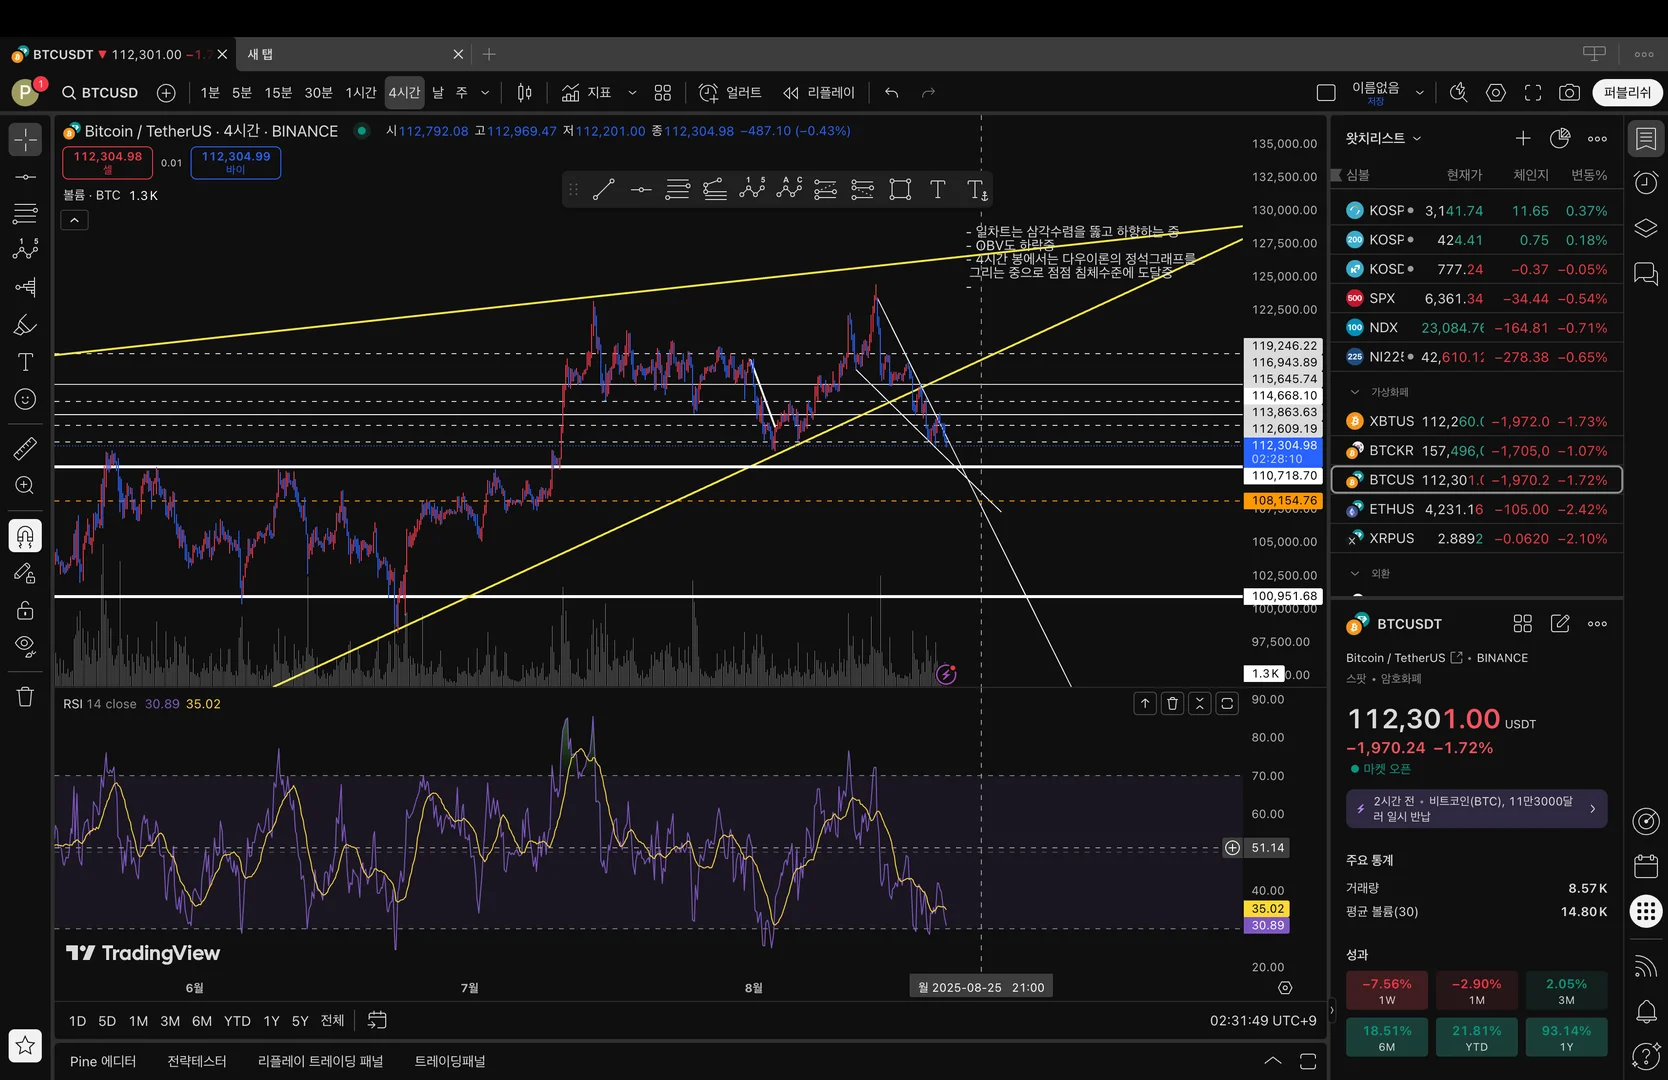Select the text tool in left toolbar

(x=25, y=362)
